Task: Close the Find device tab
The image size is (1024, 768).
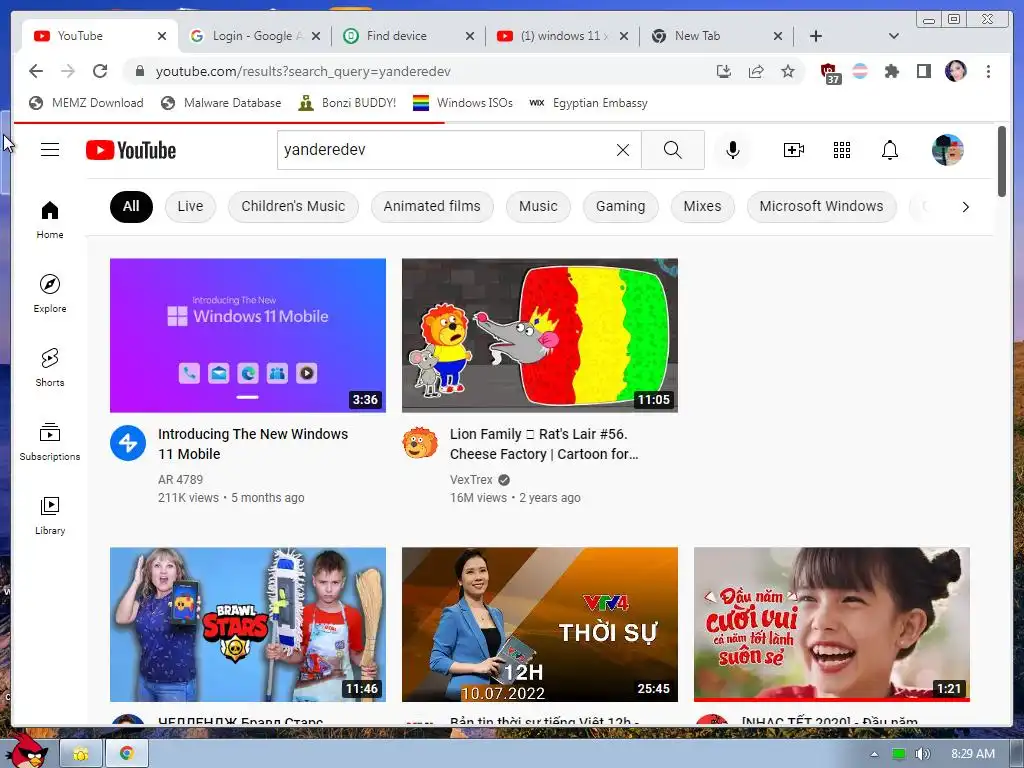Action: coord(470,36)
